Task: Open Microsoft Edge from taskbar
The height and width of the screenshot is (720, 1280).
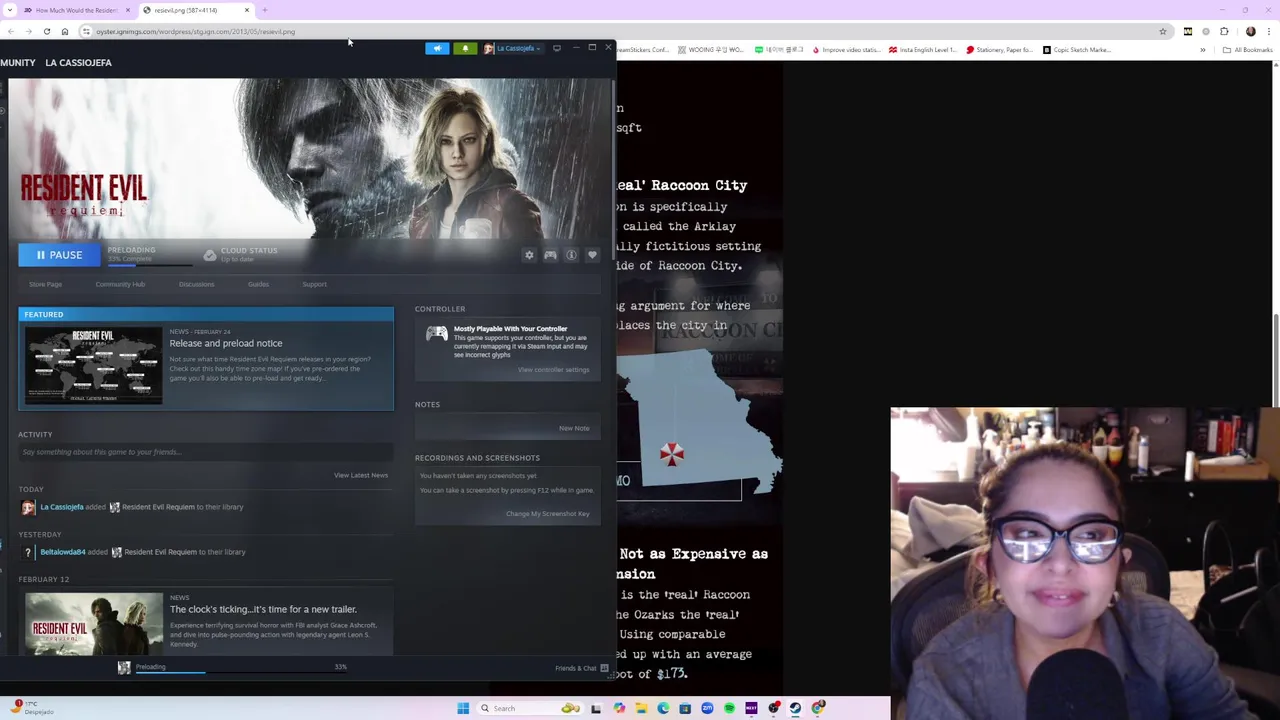Action: pyautogui.click(x=663, y=708)
